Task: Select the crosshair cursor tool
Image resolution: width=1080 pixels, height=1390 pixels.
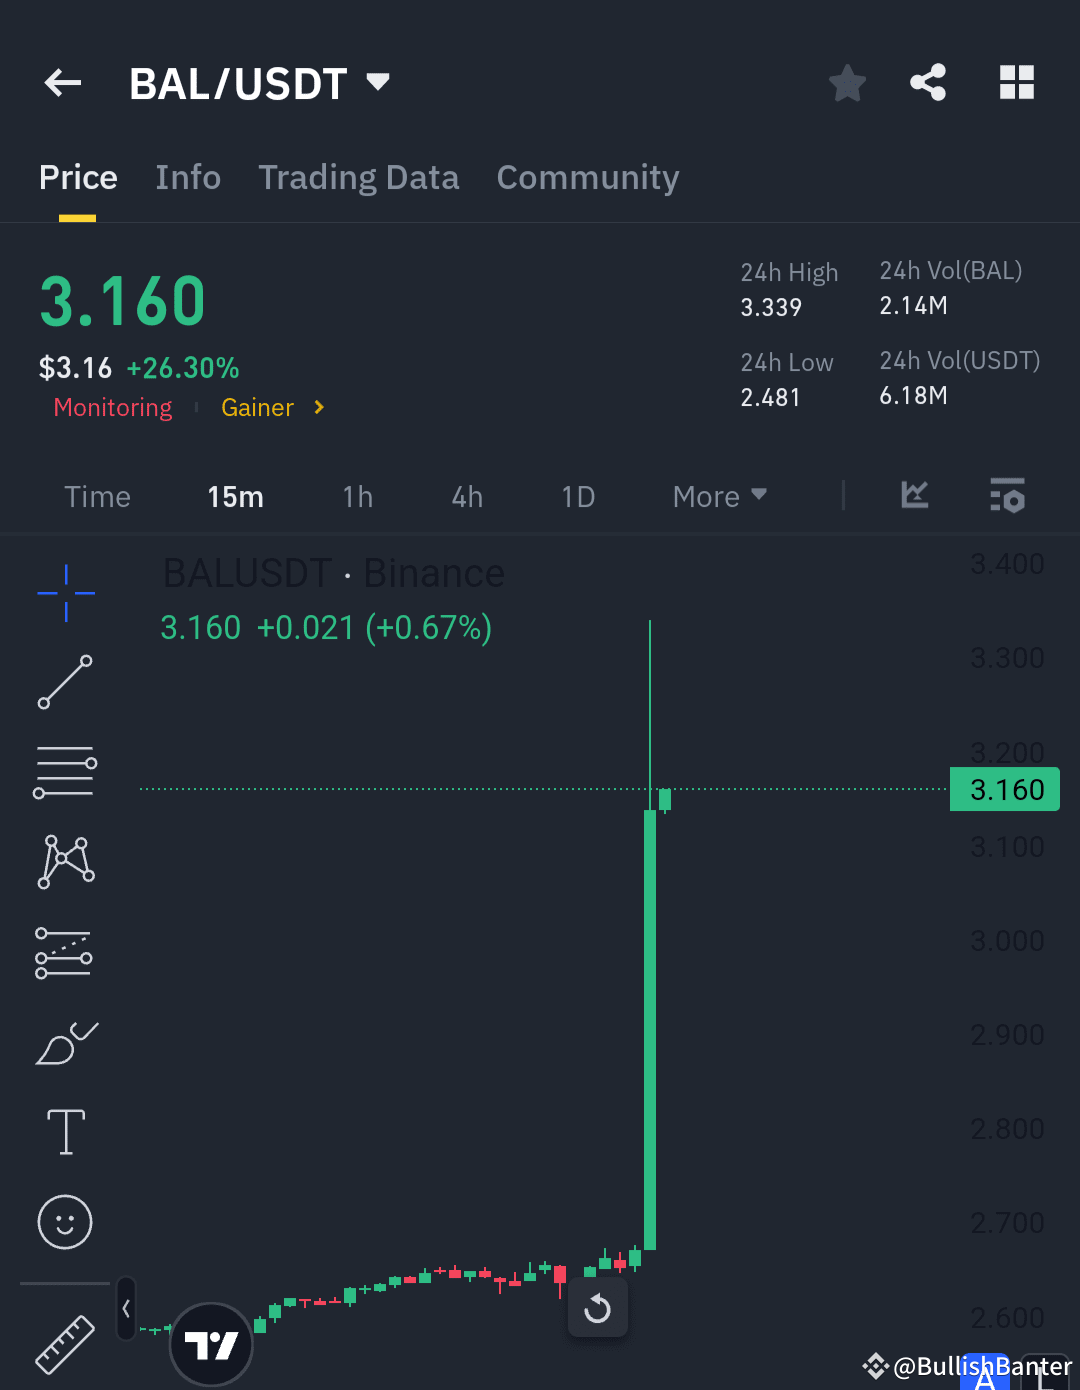Action: pyautogui.click(x=65, y=592)
